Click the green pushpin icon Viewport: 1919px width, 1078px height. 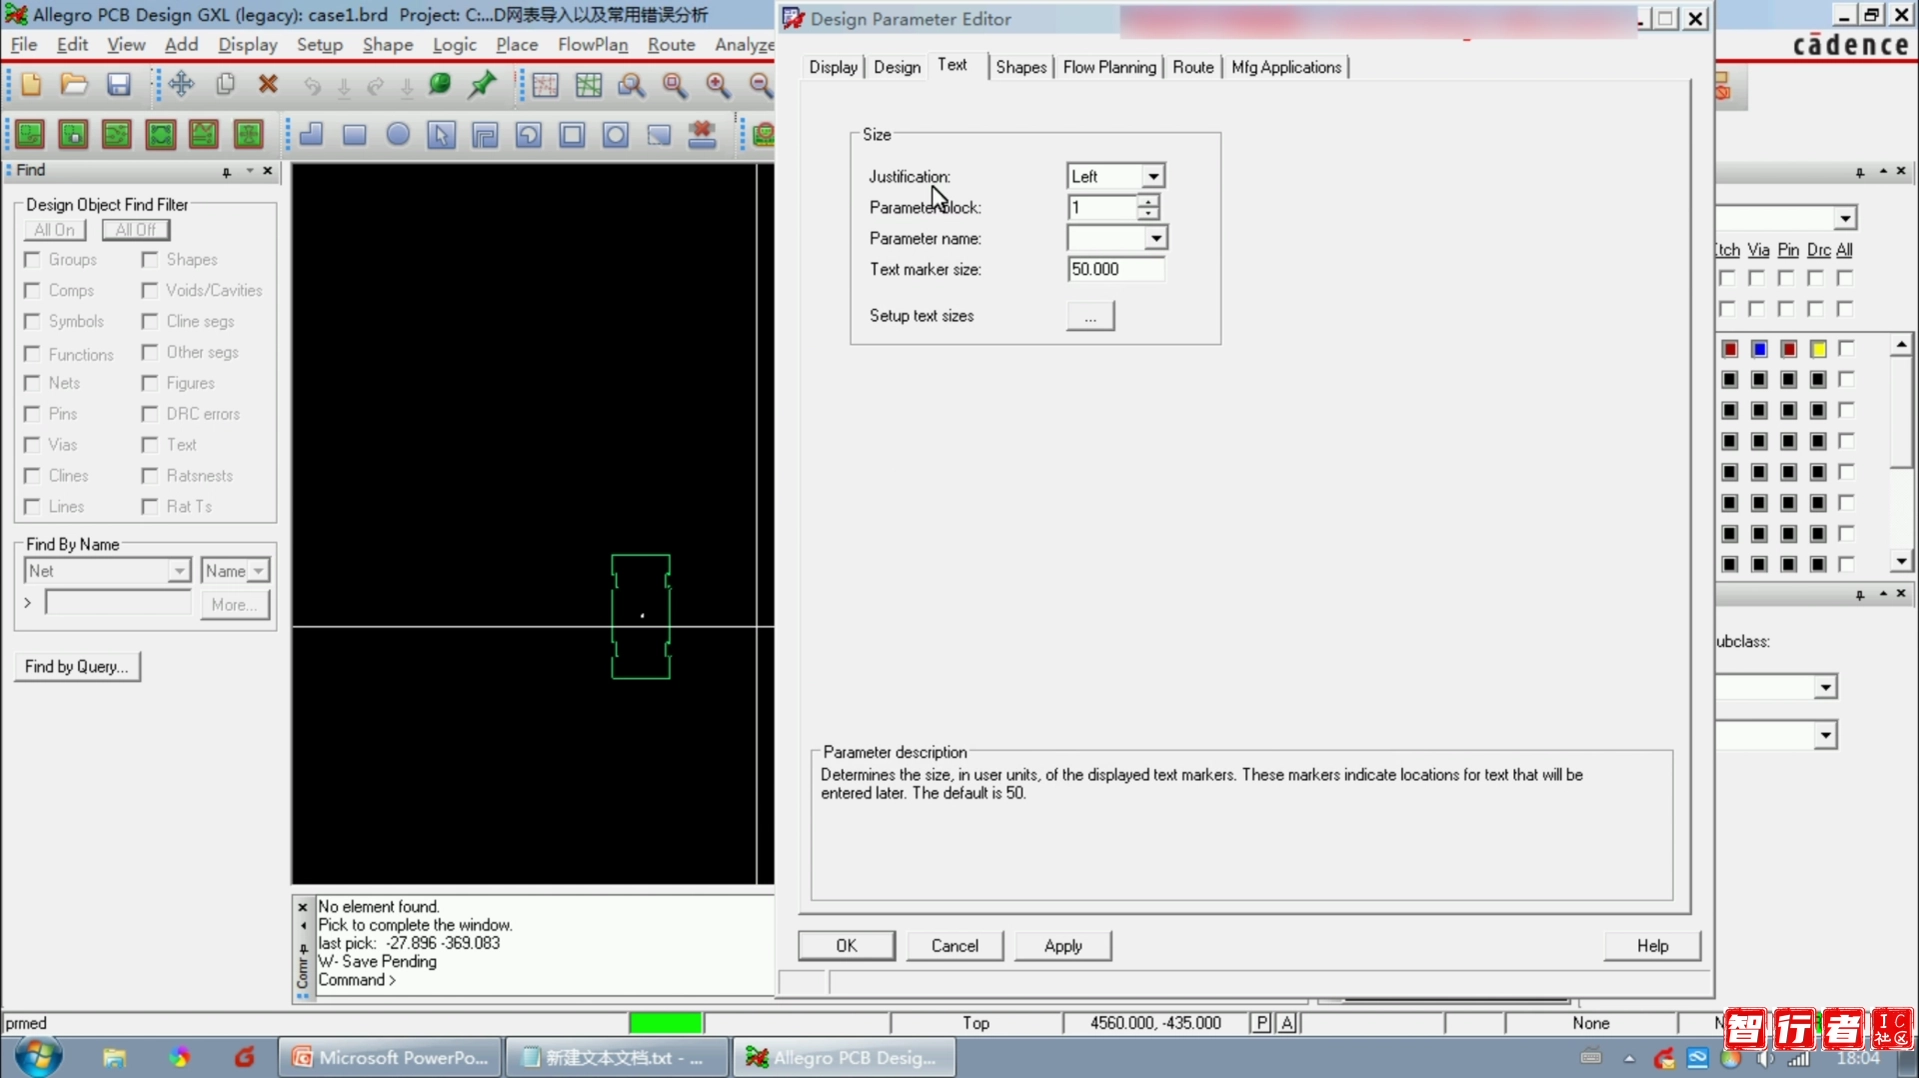point(483,85)
